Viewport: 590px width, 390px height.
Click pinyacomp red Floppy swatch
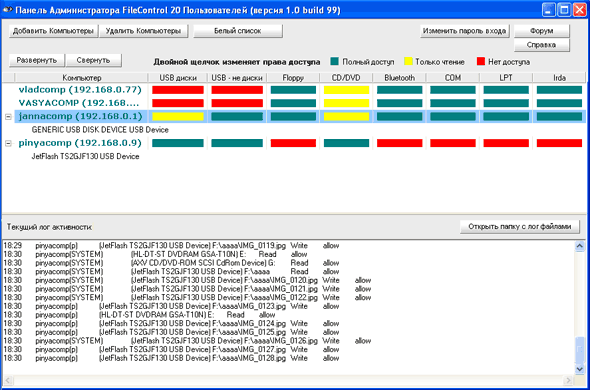(293, 143)
